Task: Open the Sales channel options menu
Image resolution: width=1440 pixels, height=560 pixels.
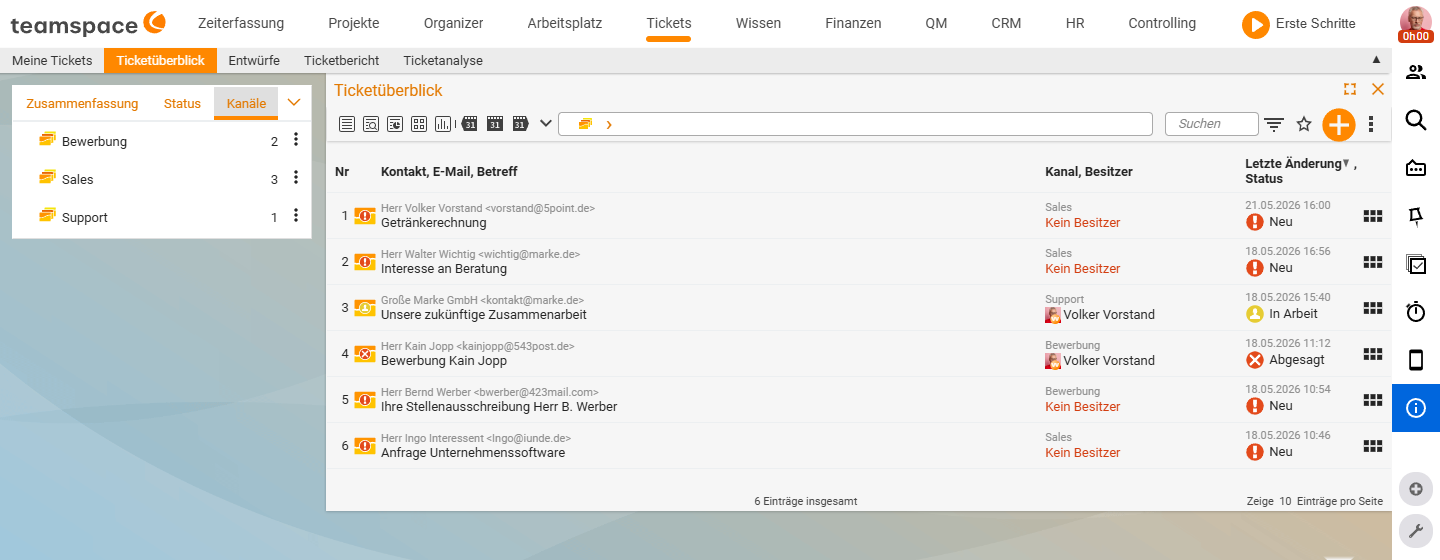Action: tap(296, 179)
